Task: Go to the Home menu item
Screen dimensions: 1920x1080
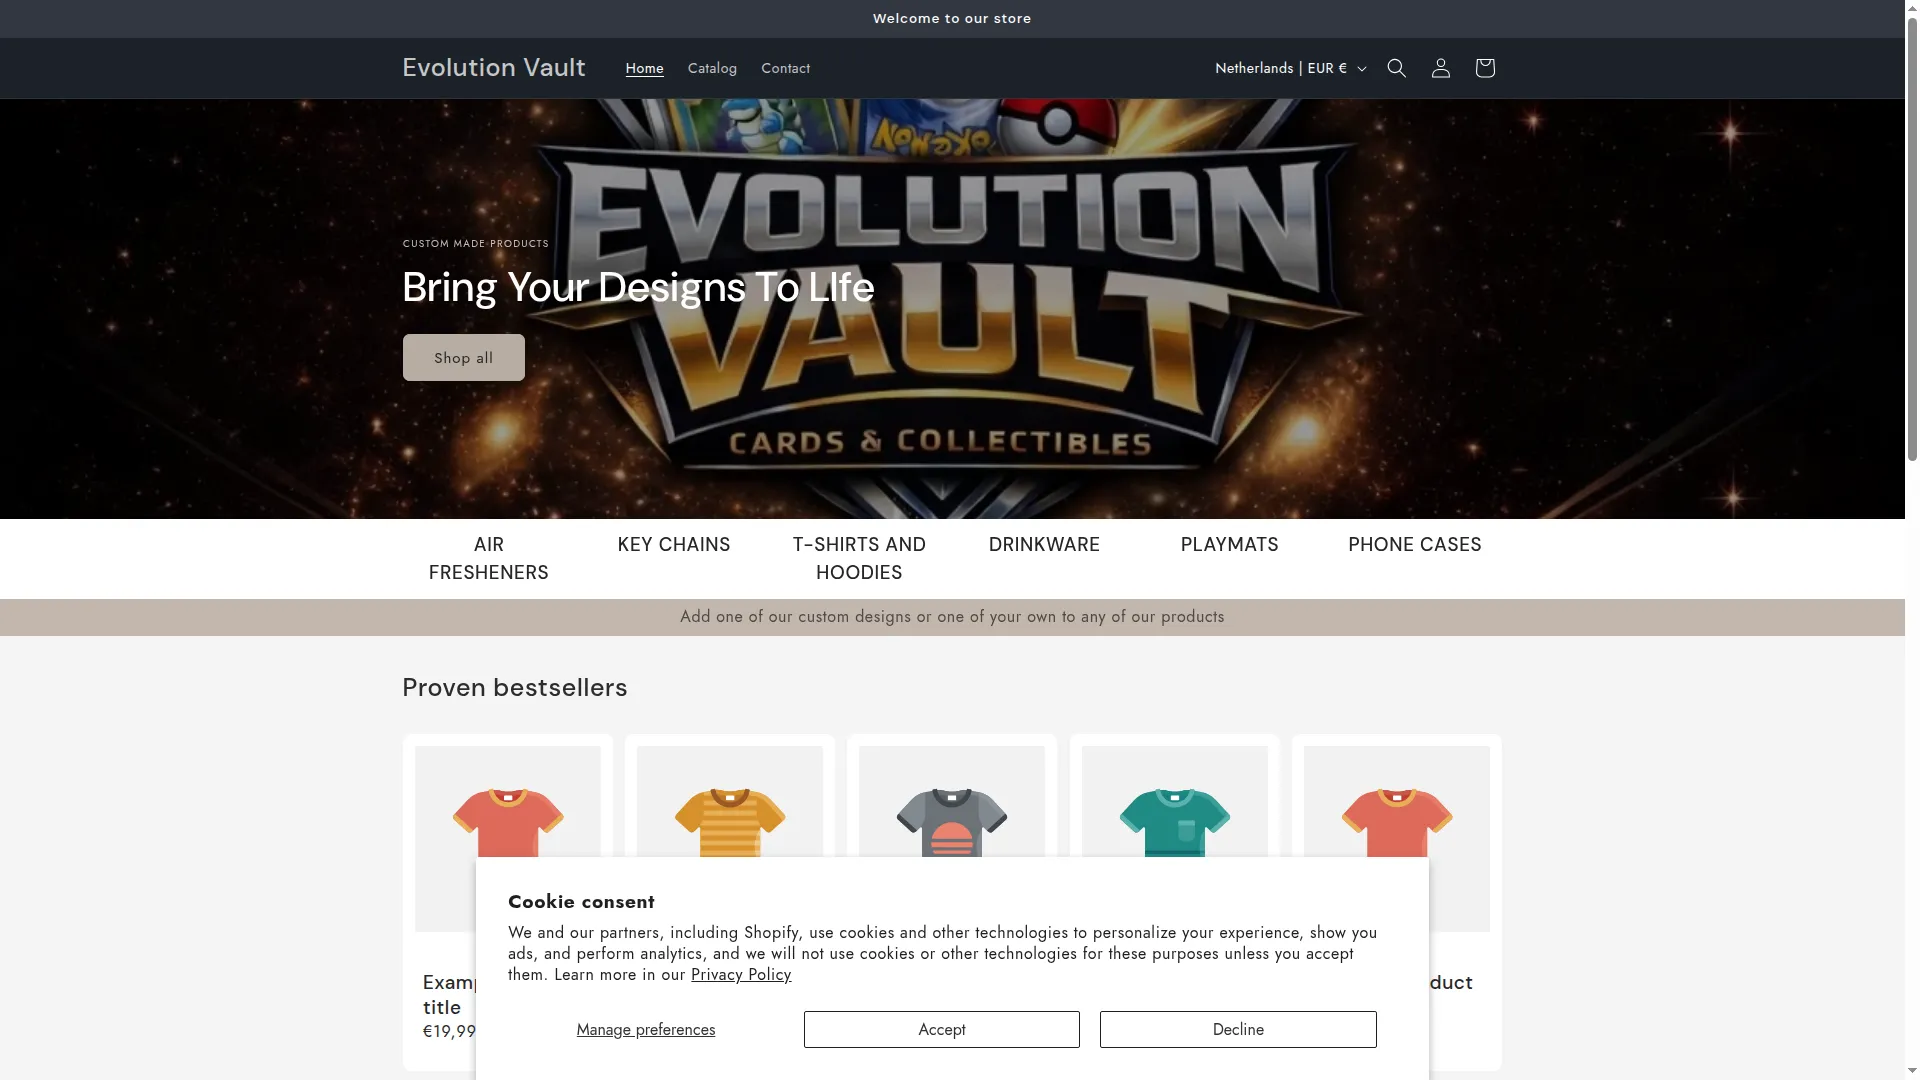Action: [644, 68]
